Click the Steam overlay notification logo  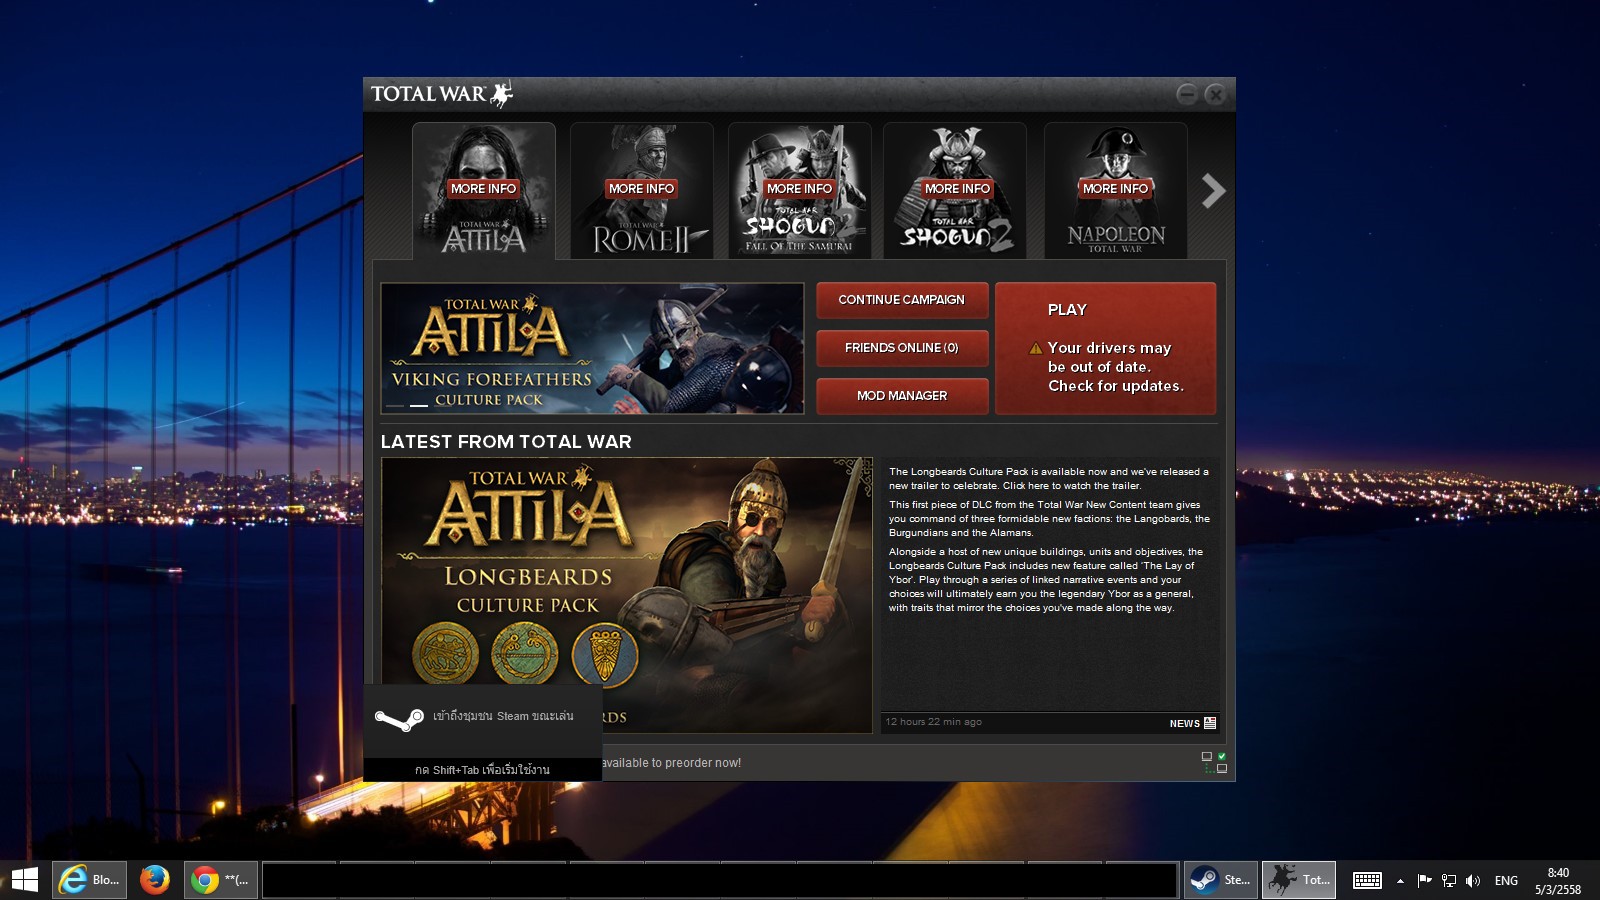tap(399, 719)
